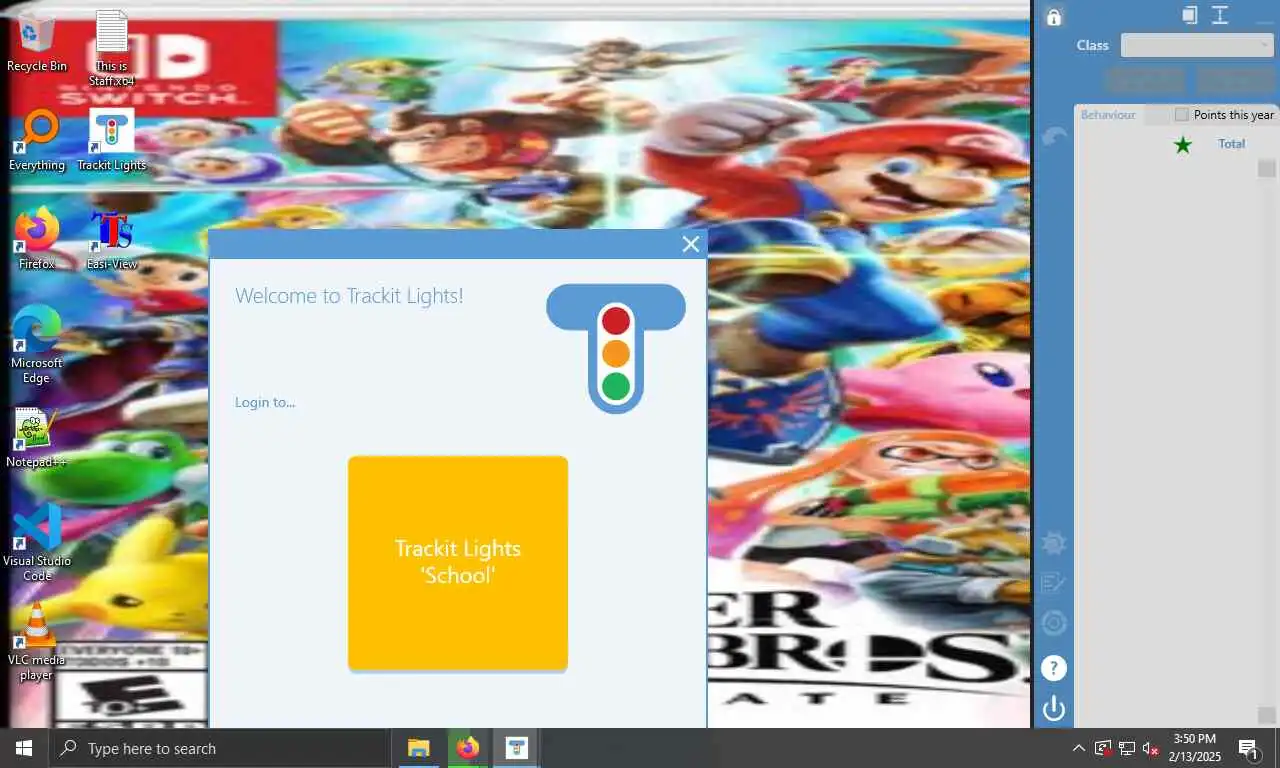
Task: Switch to the Behaviour tab
Action: point(1108,115)
